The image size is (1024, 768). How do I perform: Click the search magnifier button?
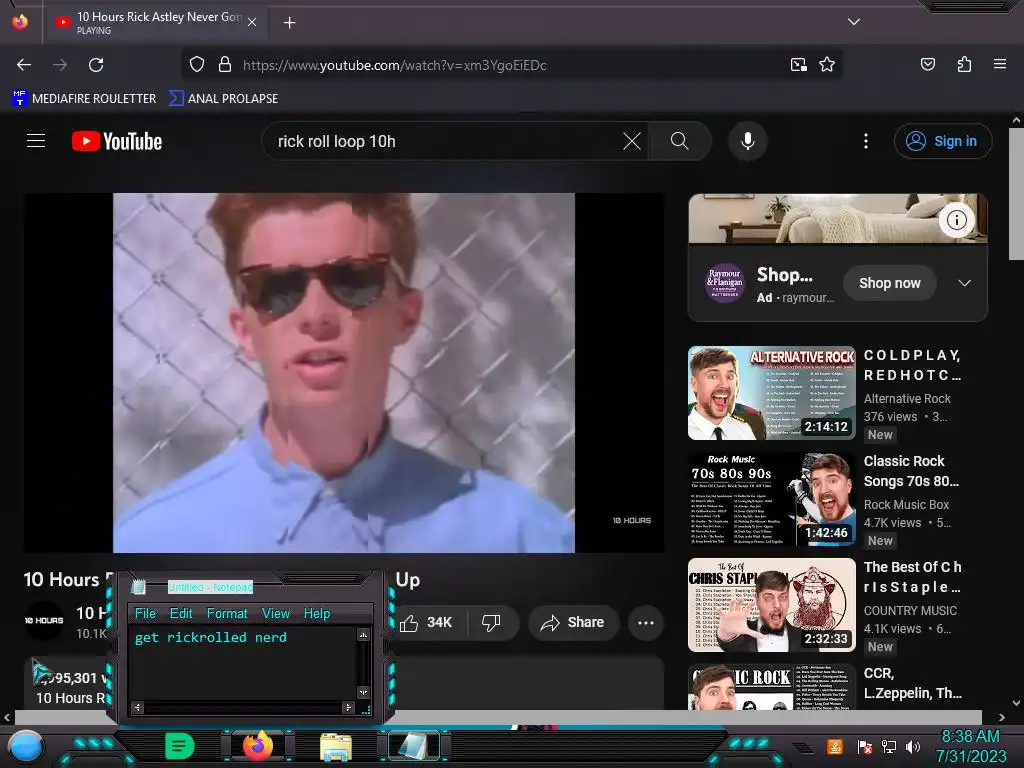tap(680, 141)
